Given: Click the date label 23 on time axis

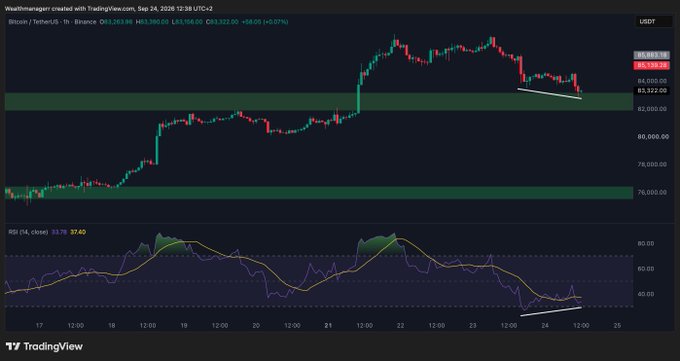Looking at the screenshot, I should (473, 325).
